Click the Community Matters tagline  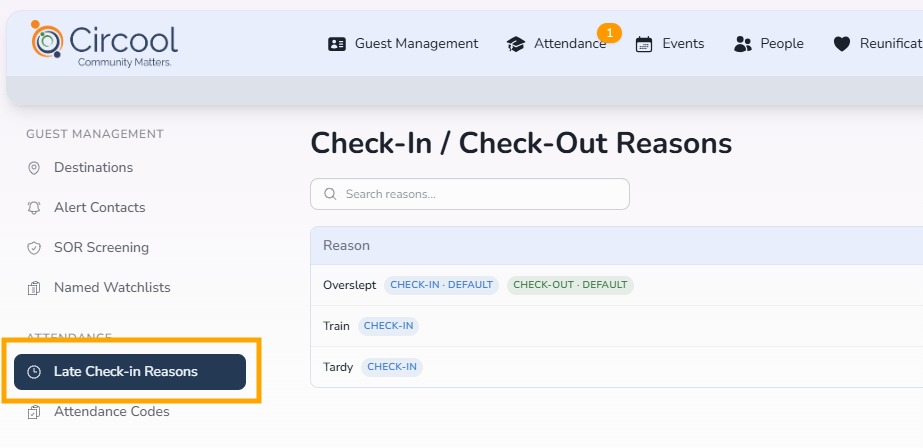click(x=125, y=62)
